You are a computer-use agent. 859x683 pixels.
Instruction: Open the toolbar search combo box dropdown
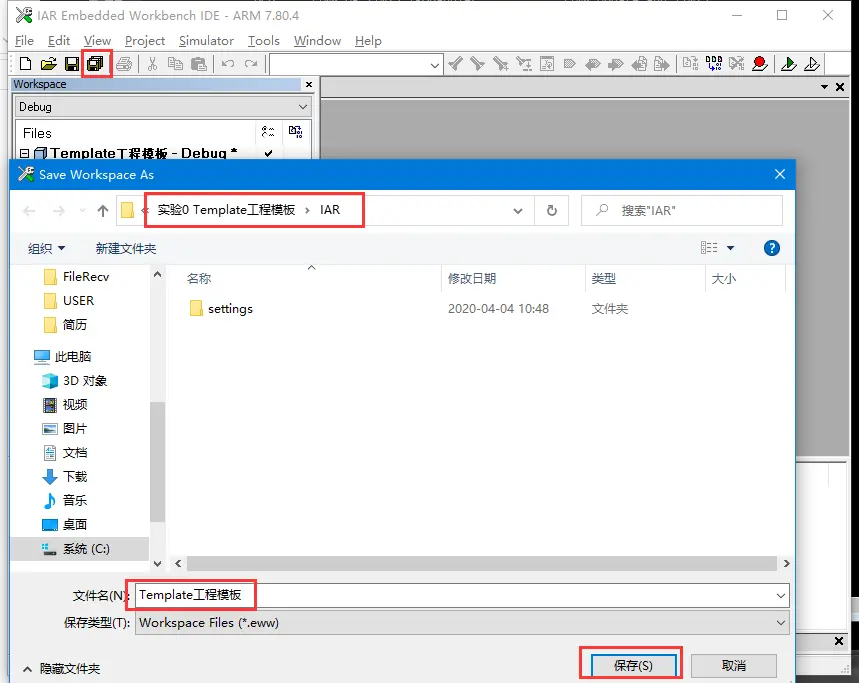[x=434, y=65]
